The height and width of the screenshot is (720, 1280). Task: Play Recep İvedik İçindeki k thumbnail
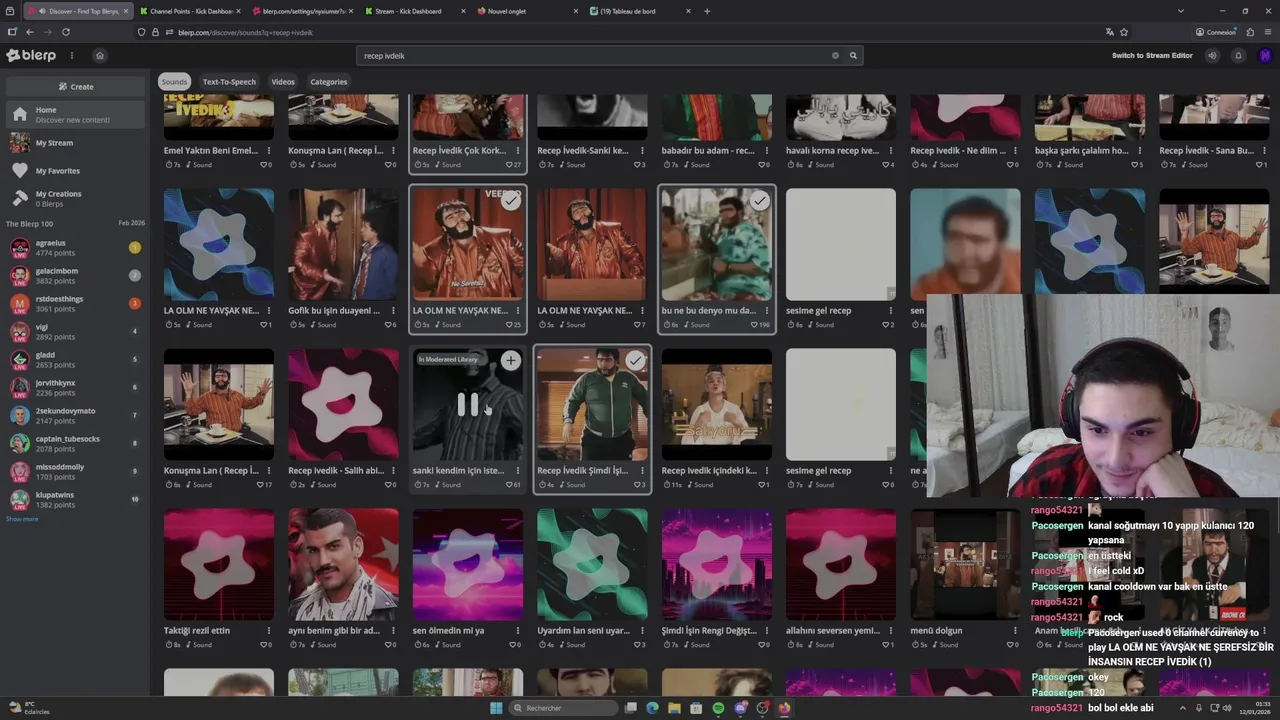[716, 404]
